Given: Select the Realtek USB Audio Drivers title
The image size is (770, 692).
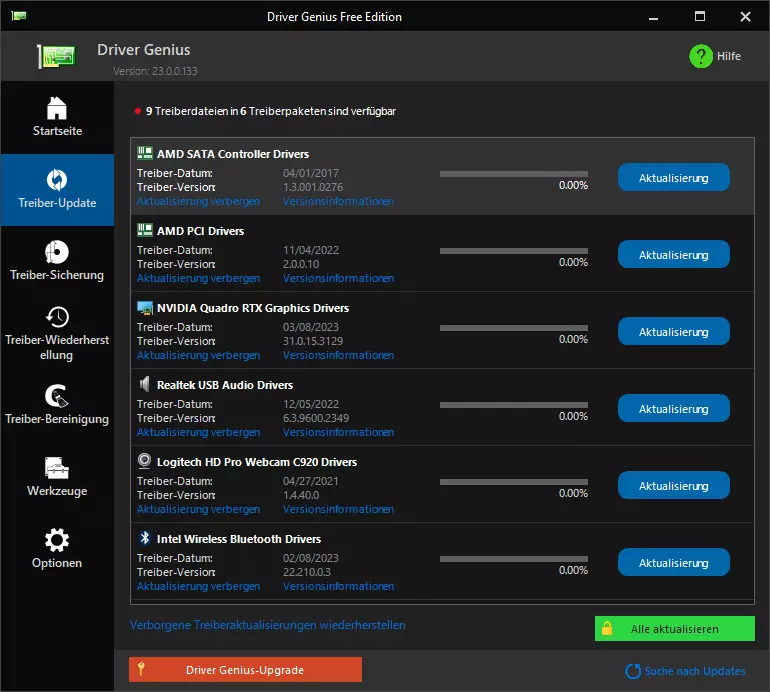Looking at the screenshot, I should 225,385.
